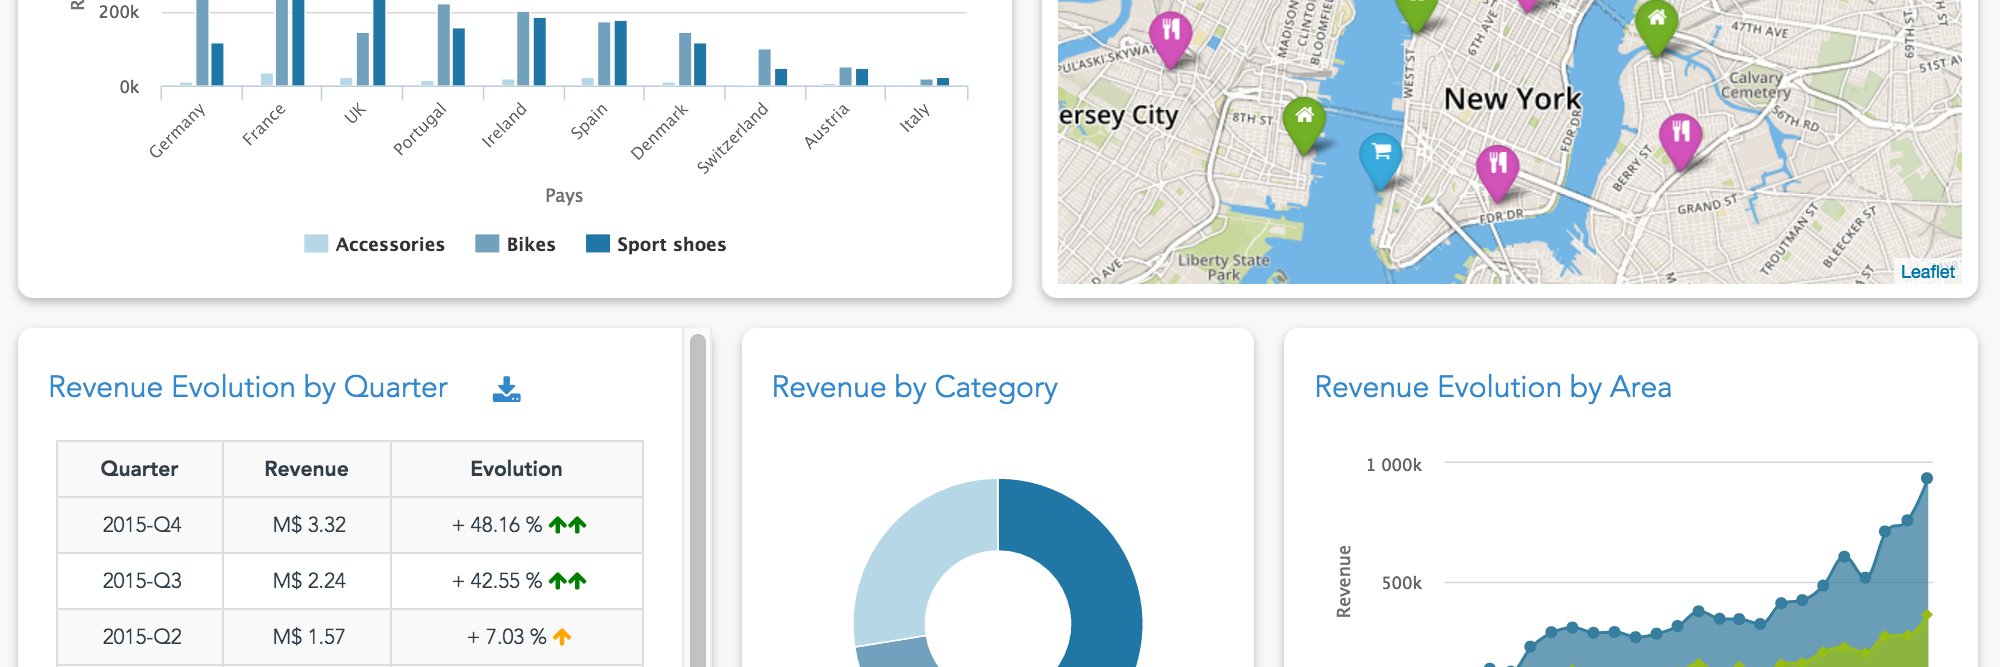Click Germany's Sport shoes bar
This screenshot has width=2000, height=667.
point(217,64)
